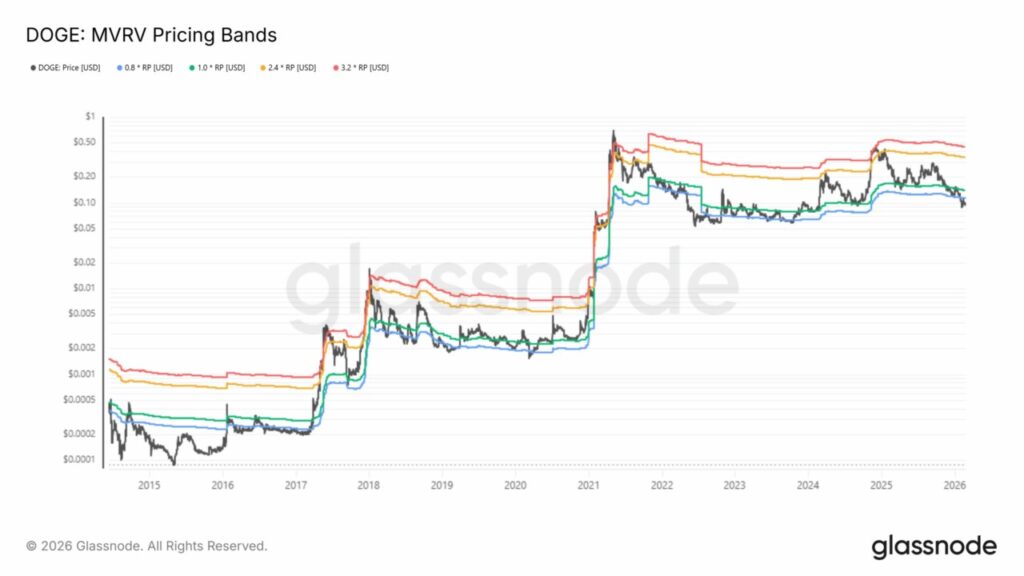Viewport: 1024px width, 576px height.
Task: Click the orange 2.4 * RP legend dot
Action: point(262,68)
